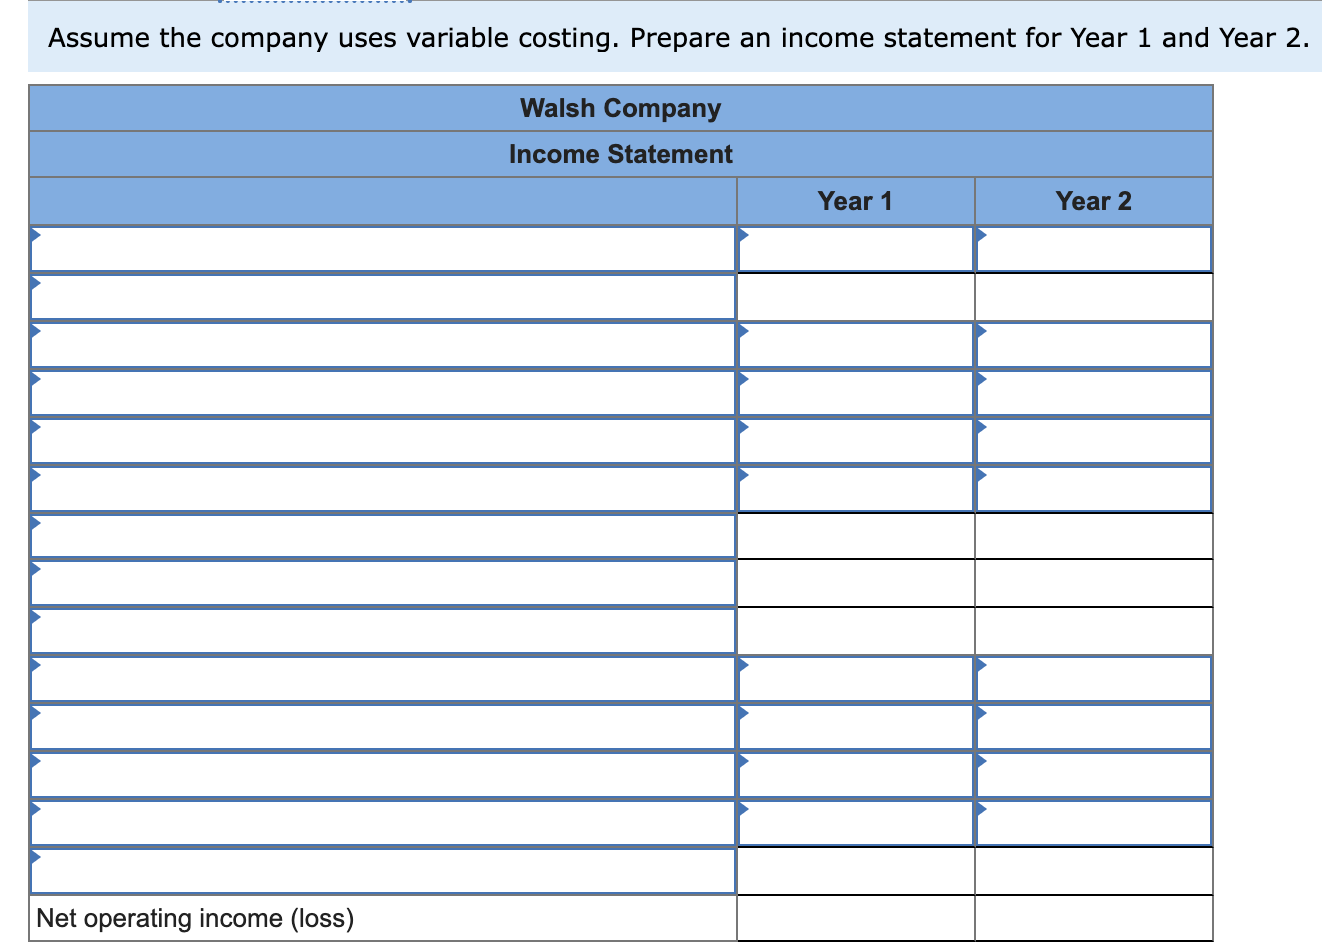Open the tenth row's label dropdown
The height and width of the screenshot is (946, 1322).
click(383, 681)
